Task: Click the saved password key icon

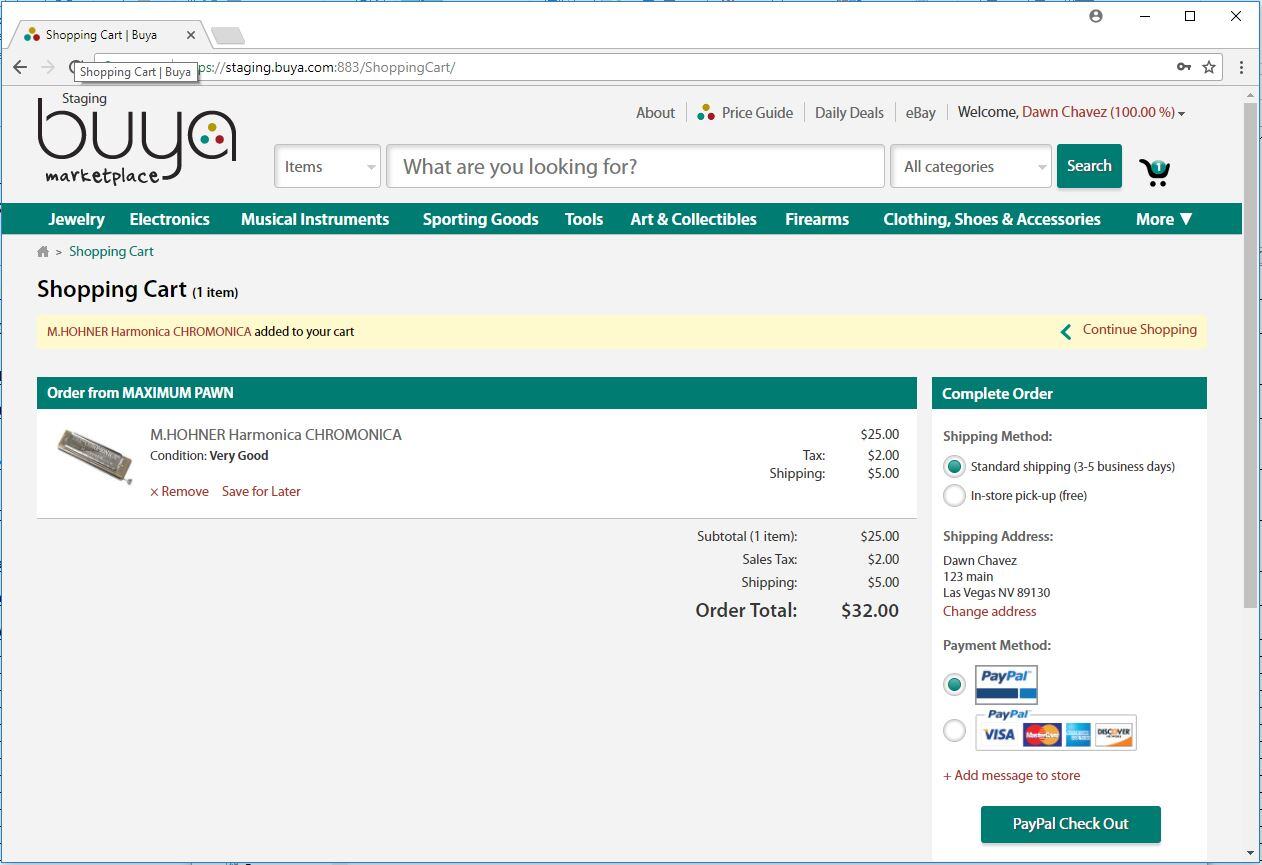Action: click(x=1183, y=67)
